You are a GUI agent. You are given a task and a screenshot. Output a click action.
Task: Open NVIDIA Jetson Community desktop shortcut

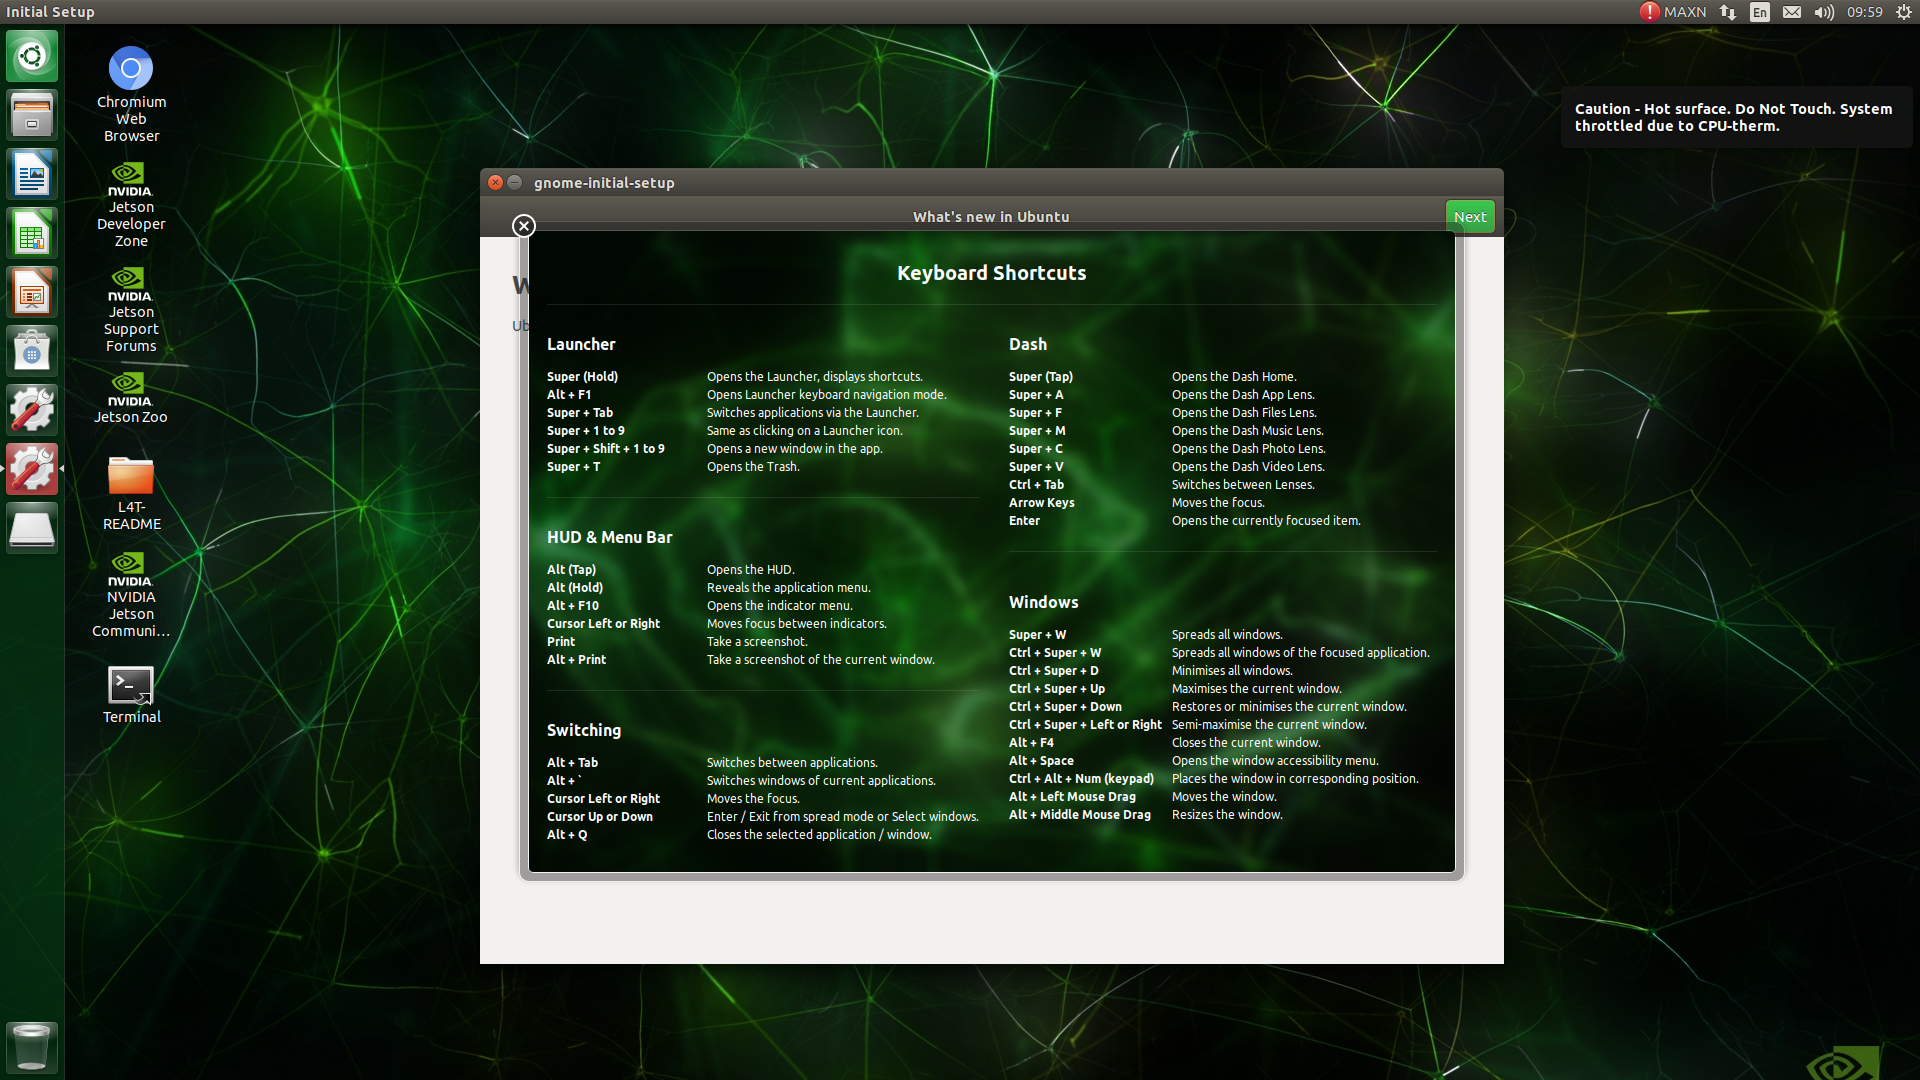[x=131, y=595]
